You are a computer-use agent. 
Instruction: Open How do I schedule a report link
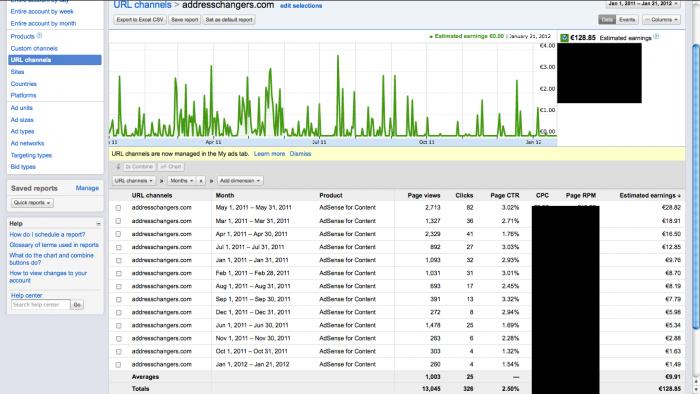tap(47, 235)
